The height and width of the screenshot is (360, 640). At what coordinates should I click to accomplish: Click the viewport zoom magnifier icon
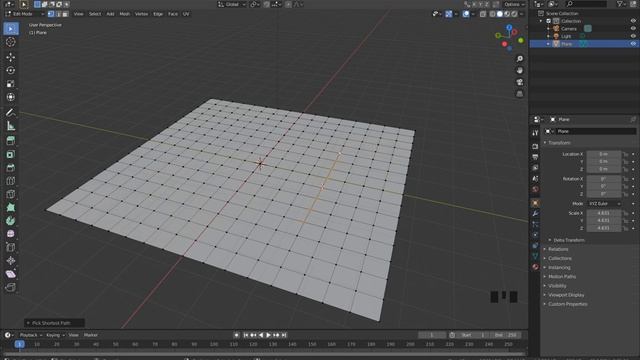[520, 59]
